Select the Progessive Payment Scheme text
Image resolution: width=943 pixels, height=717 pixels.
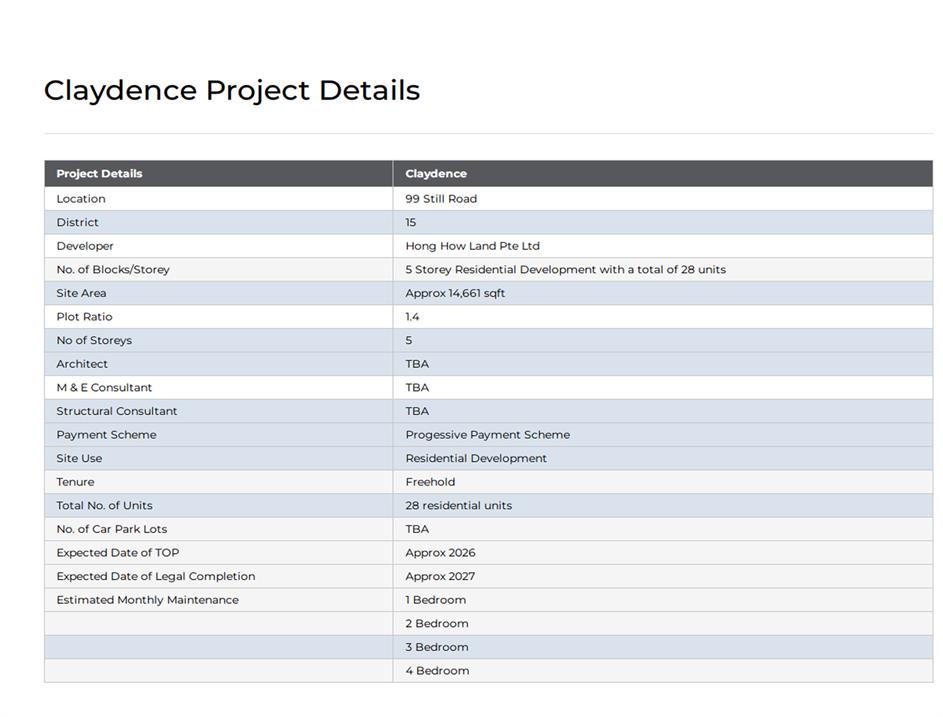point(487,435)
